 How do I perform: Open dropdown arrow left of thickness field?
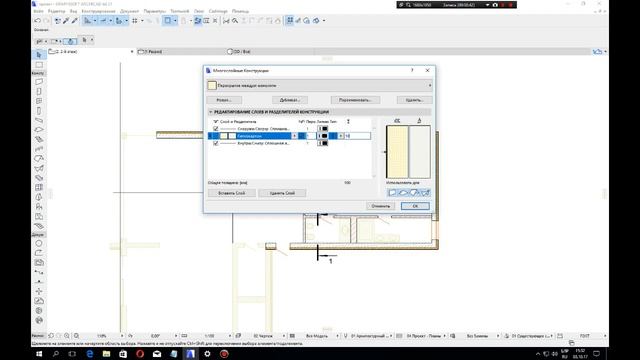click(x=341, y=136)
